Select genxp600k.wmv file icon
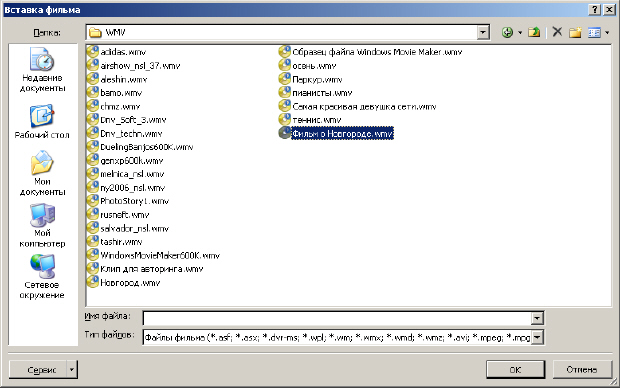Image resolution: width=620 pixels, height=388 pixels. coord(93,160)
